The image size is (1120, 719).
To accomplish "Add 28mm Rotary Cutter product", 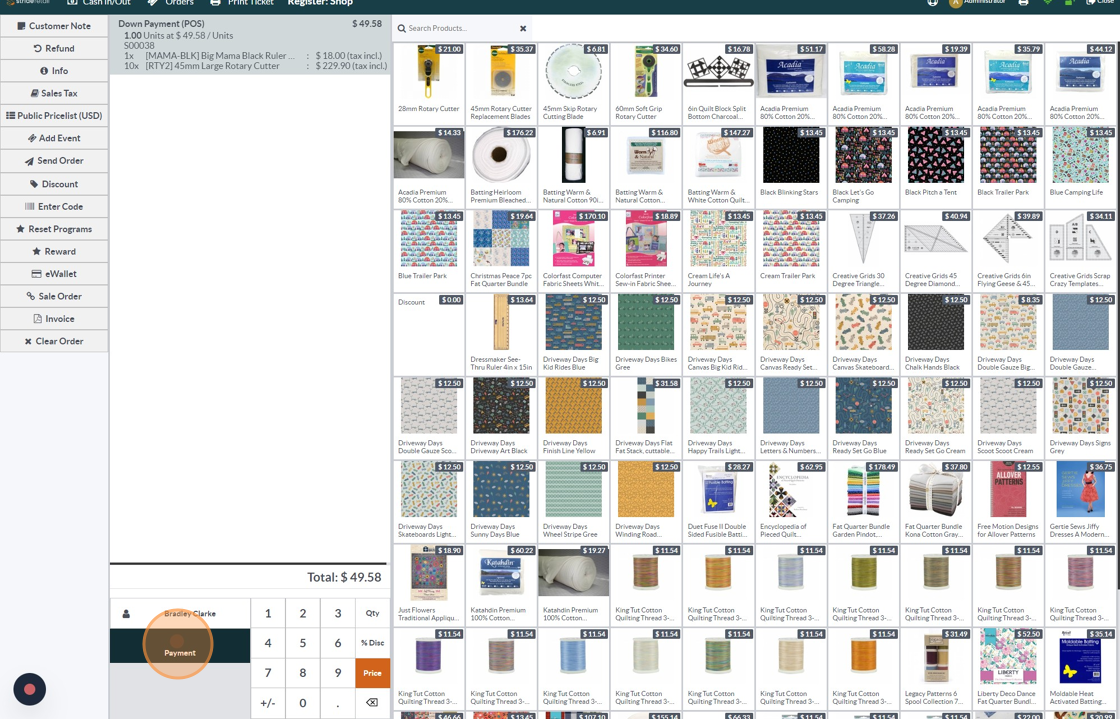I will pos(429,84).
